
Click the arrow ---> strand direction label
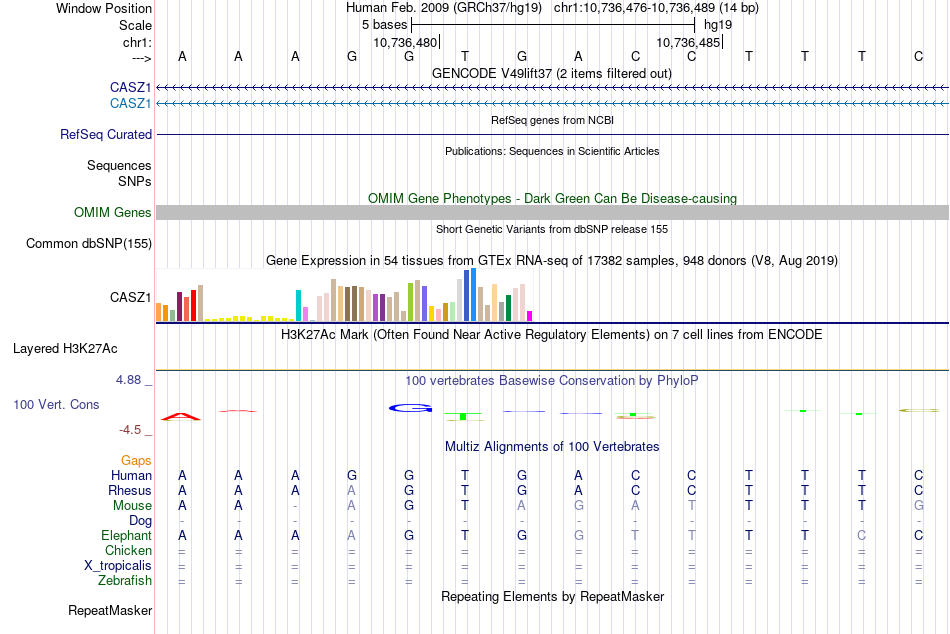pyautogui.click(x=141, y=58)
